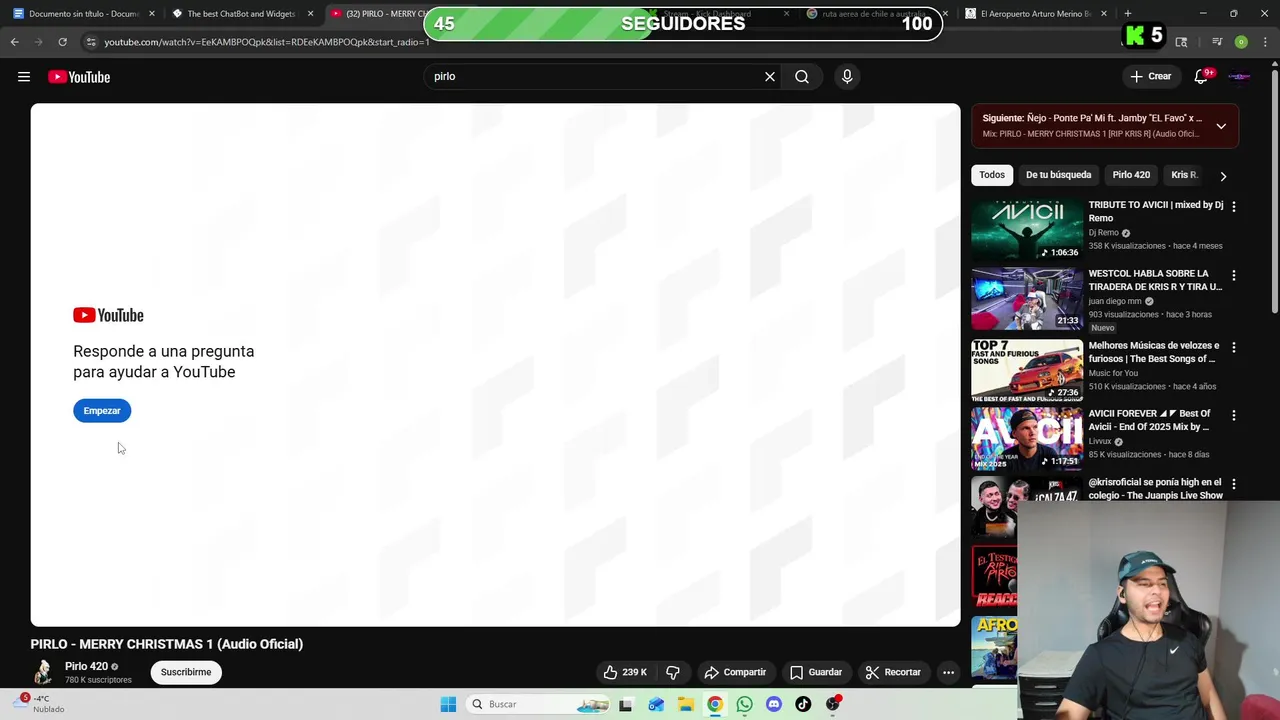Viewport: 1280px width, 720px height.
Task: Open Windows Start menu
Action: click(x=448, y=704)
